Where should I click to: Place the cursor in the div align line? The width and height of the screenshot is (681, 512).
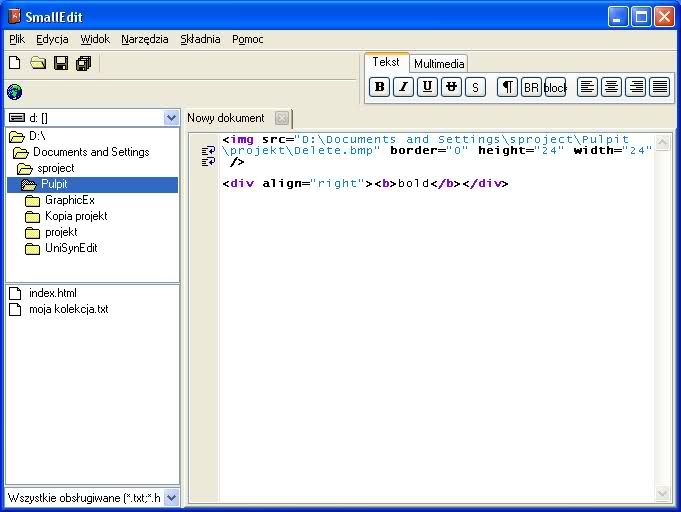tap(365, 183)
